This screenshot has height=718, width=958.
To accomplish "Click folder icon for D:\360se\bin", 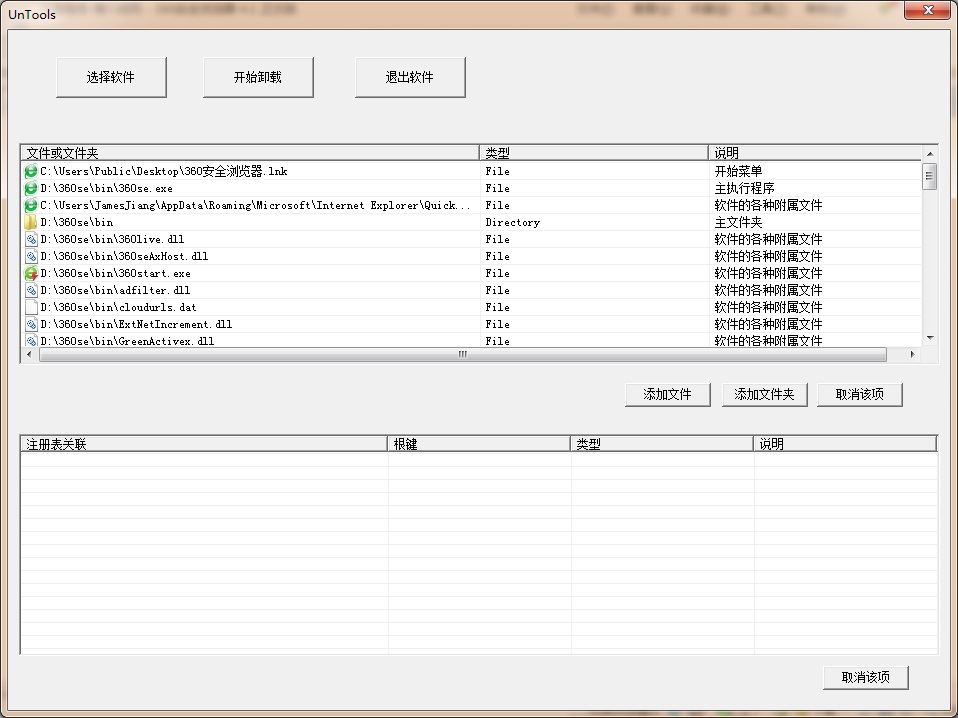I will pos(31,222).
